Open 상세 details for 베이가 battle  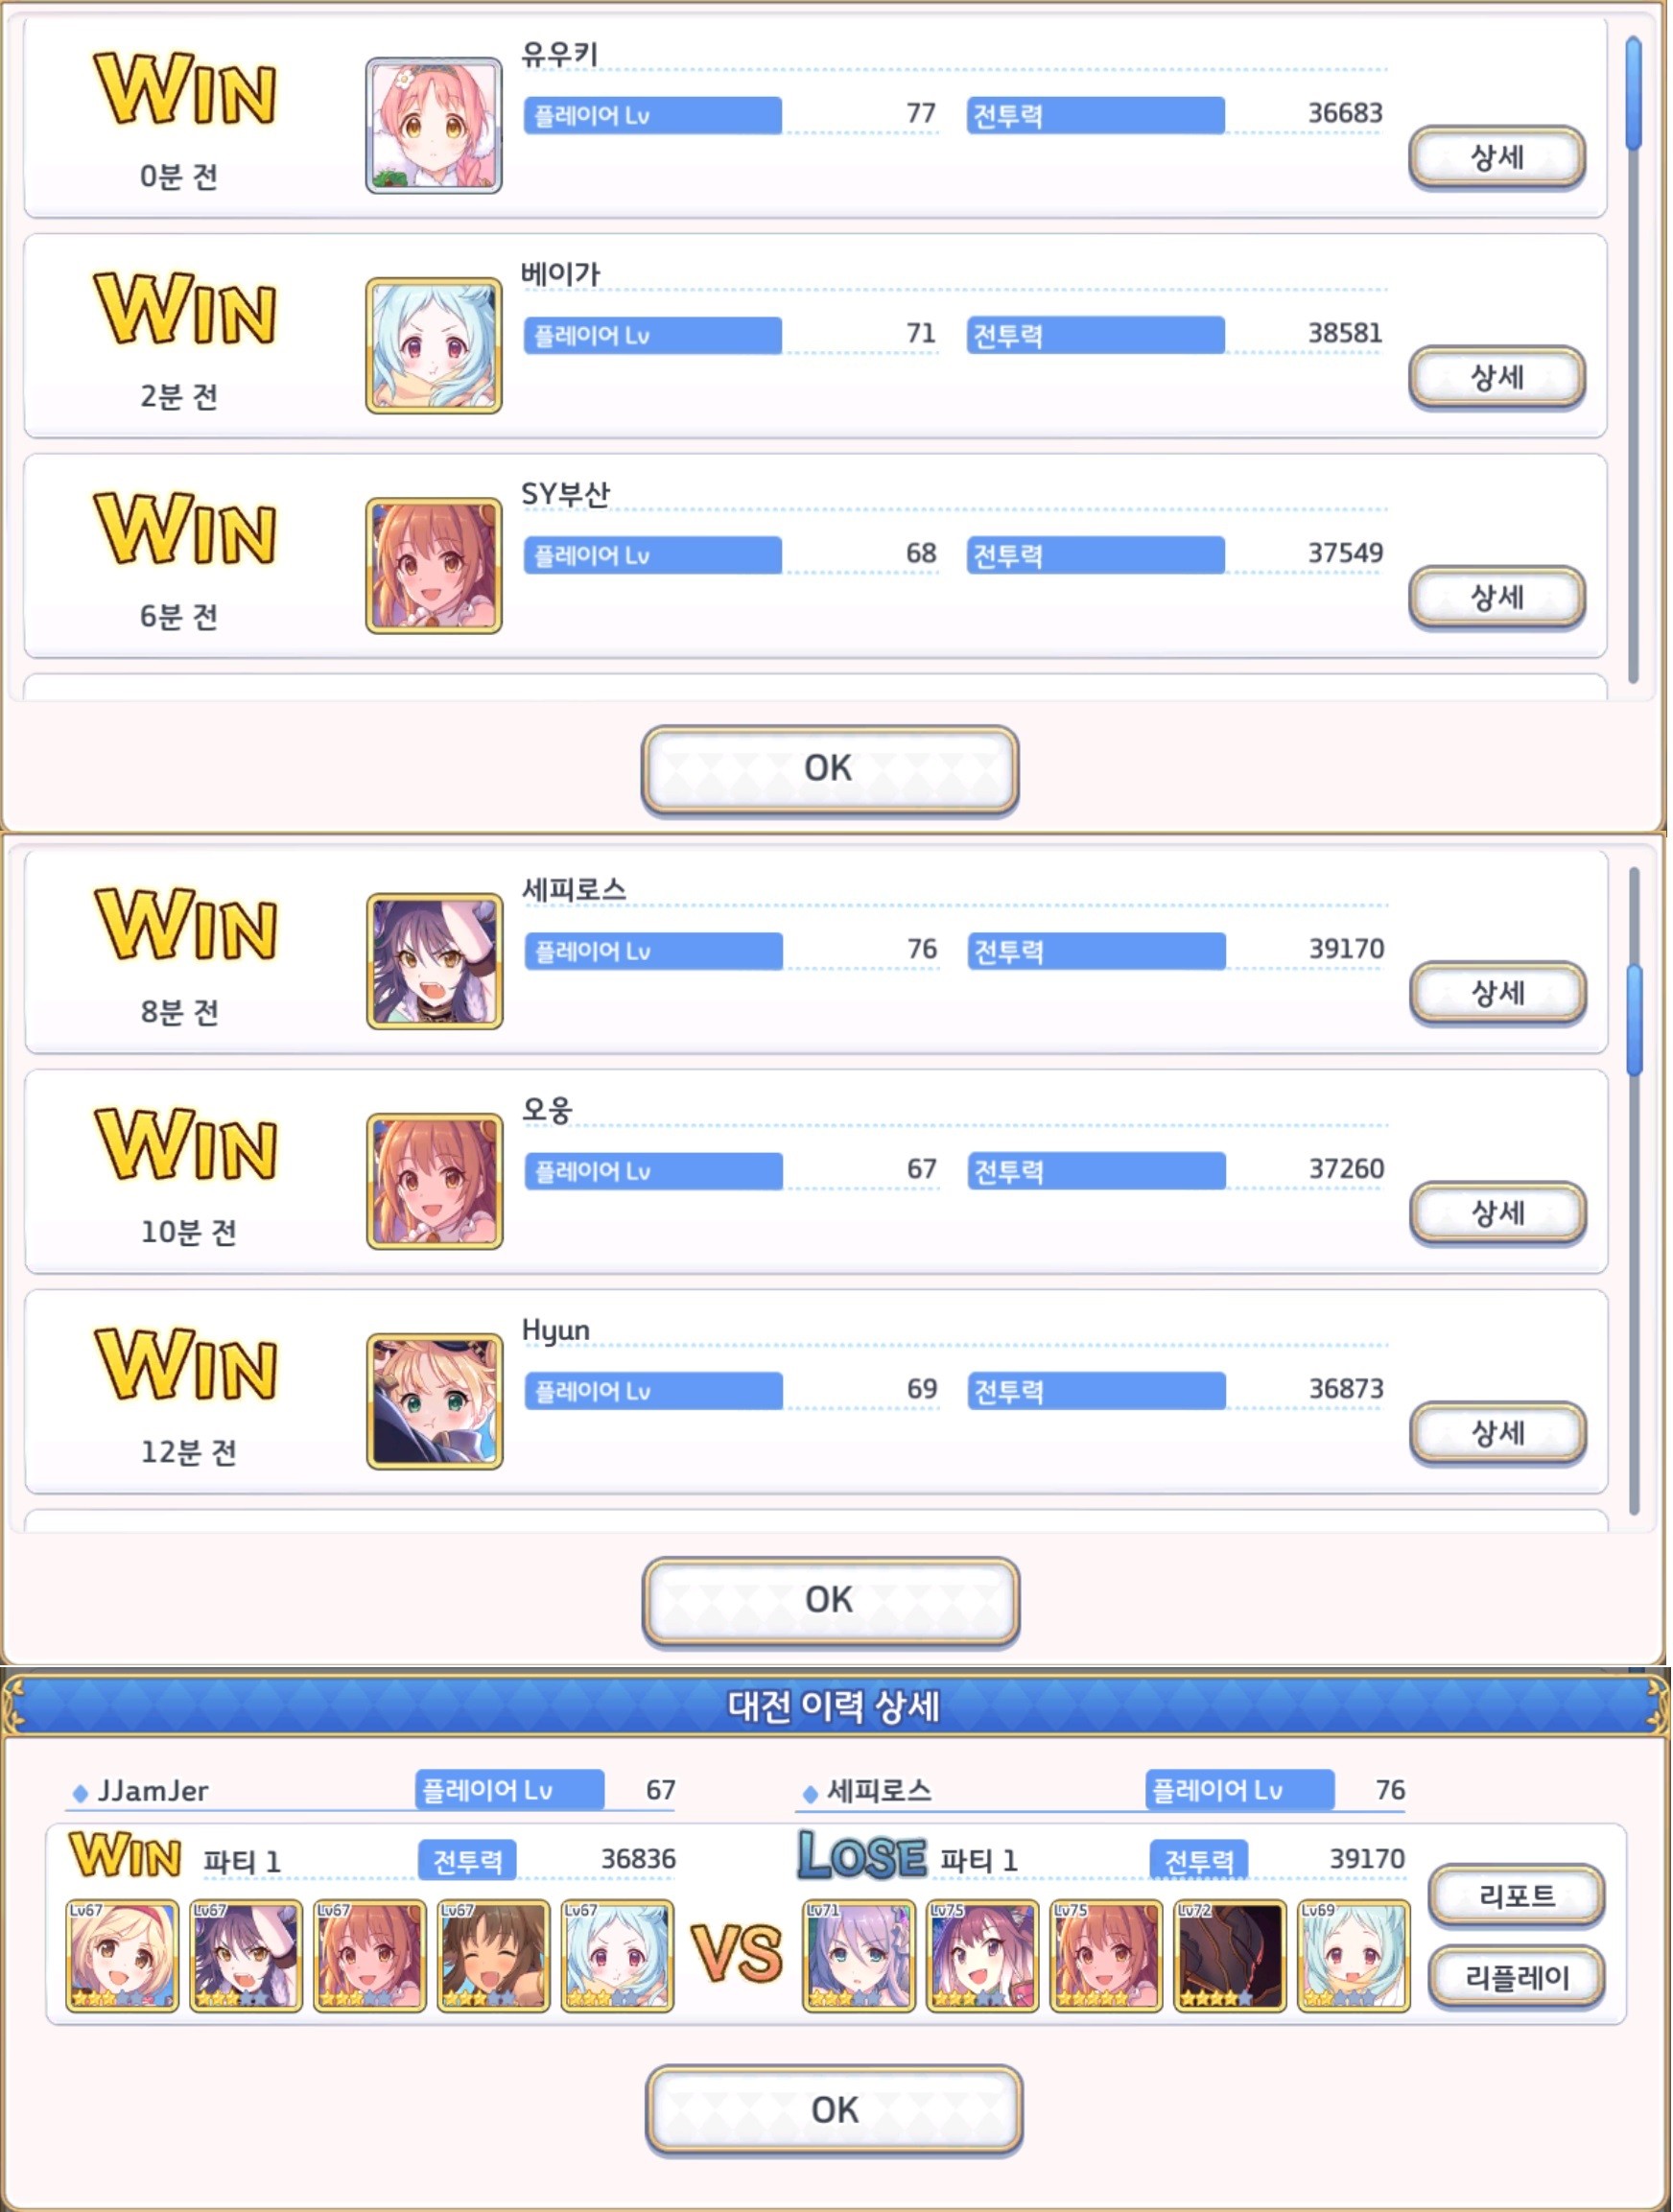[1497, 377]
